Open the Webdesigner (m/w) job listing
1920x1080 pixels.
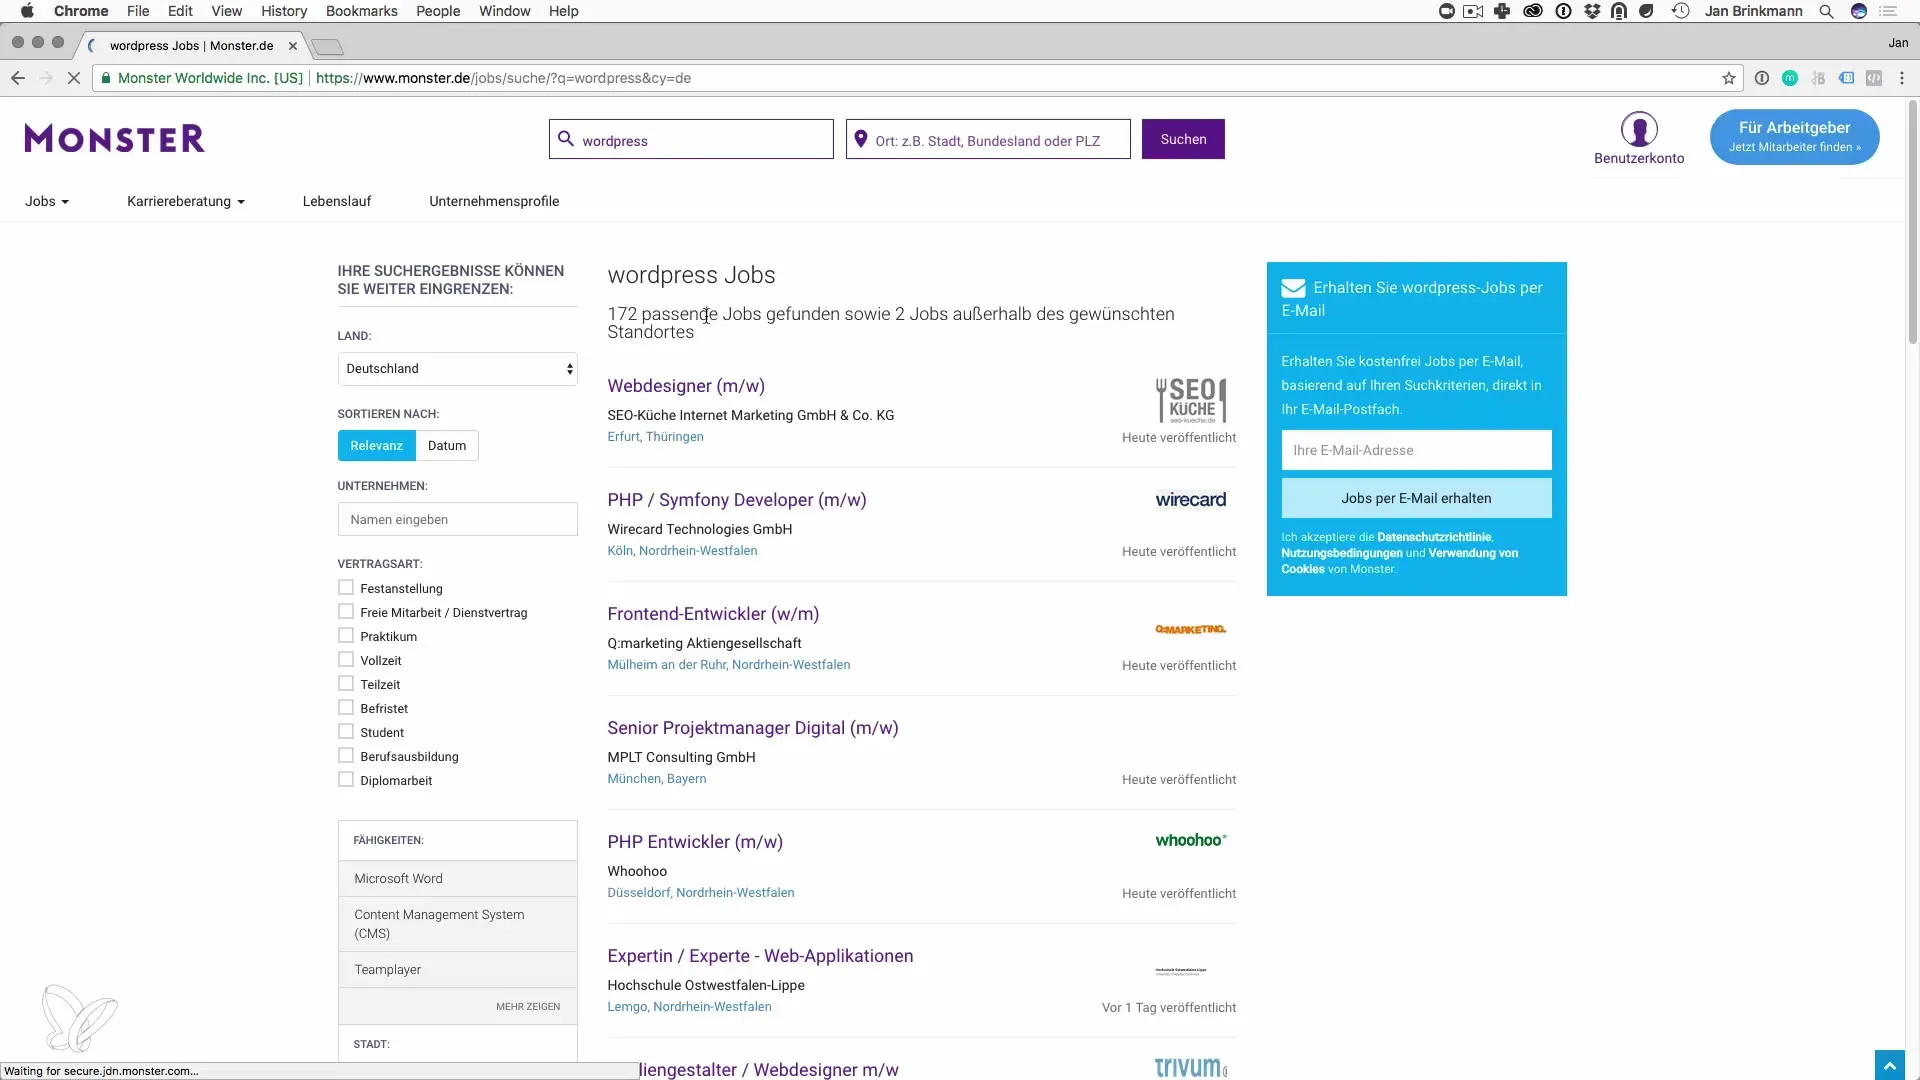pos(686,386)
